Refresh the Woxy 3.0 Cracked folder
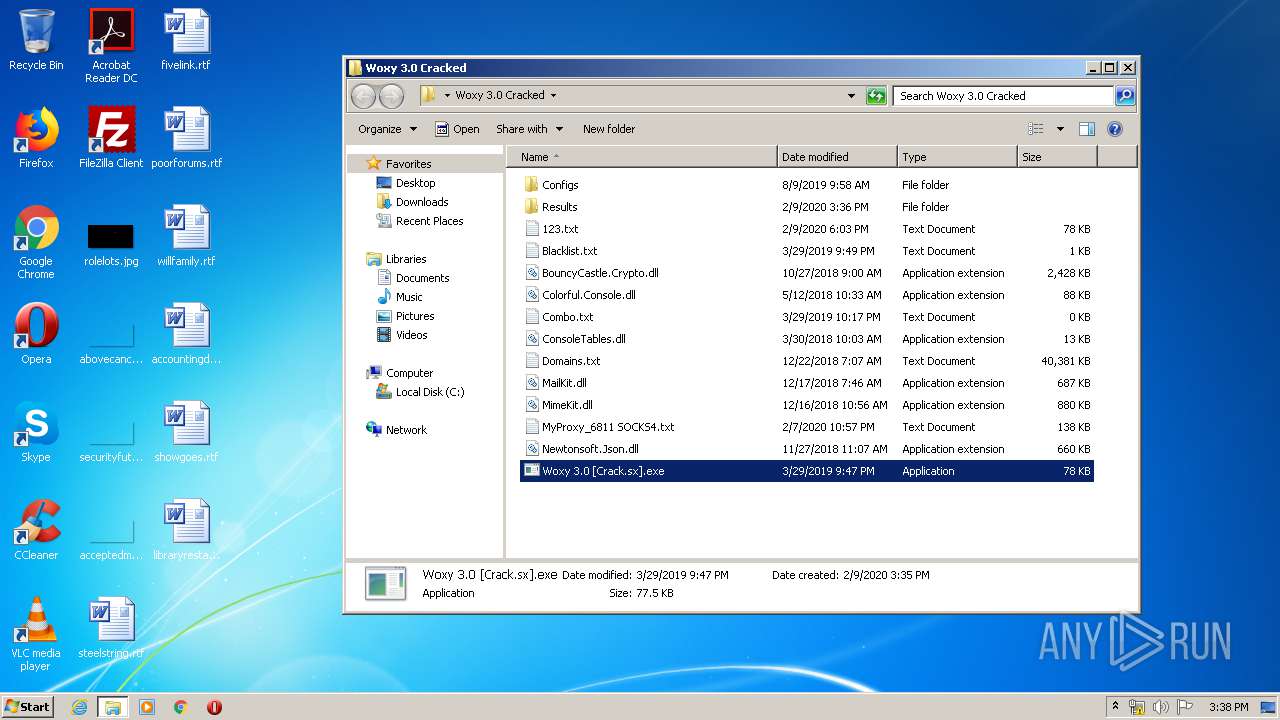The image size is (1280, 720). click(x=876, y=96)
